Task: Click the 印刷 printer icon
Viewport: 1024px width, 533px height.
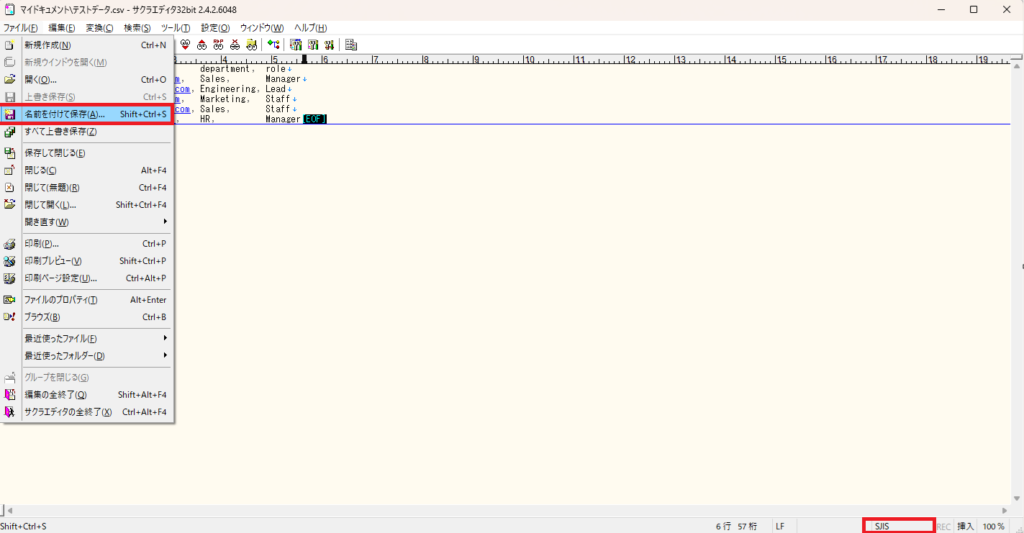Action: [x=10, y=243]
